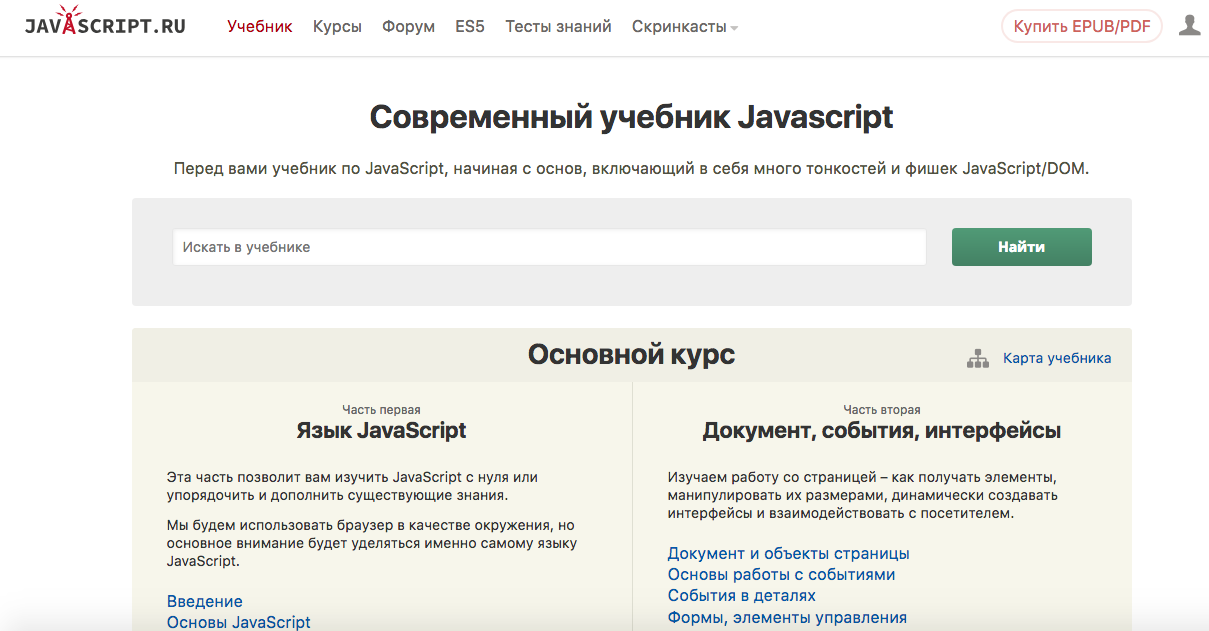This screenshot has width=1209, height=631.
Task: Open Формы, элементы управления link
Action: (x=788, y=617)
